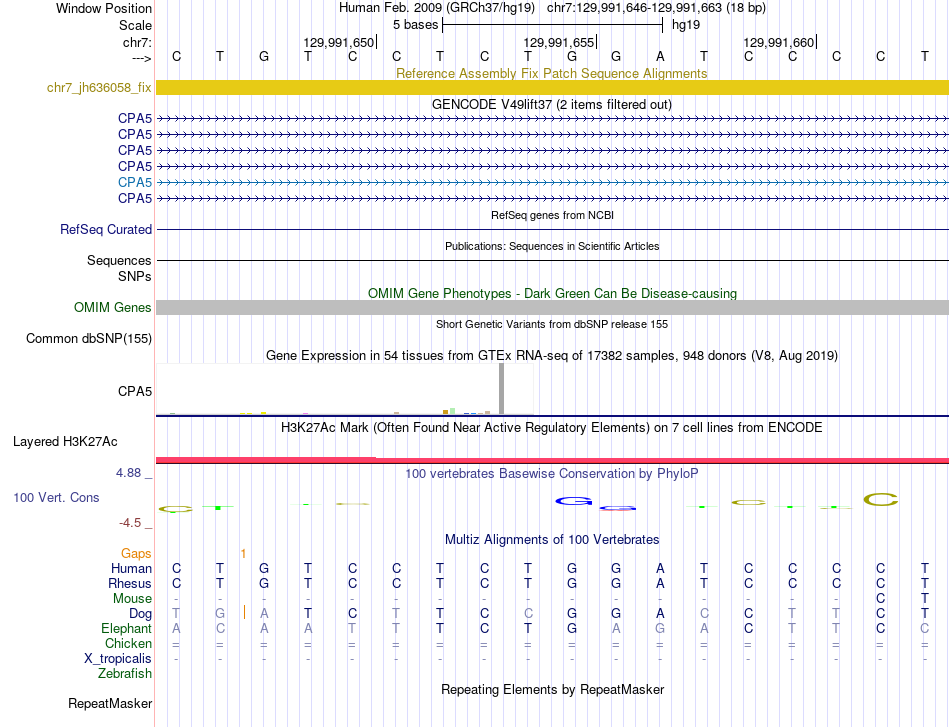Screen dimensions: 950x727
Task: Click the SNPs track label
Action: point(135,276)
